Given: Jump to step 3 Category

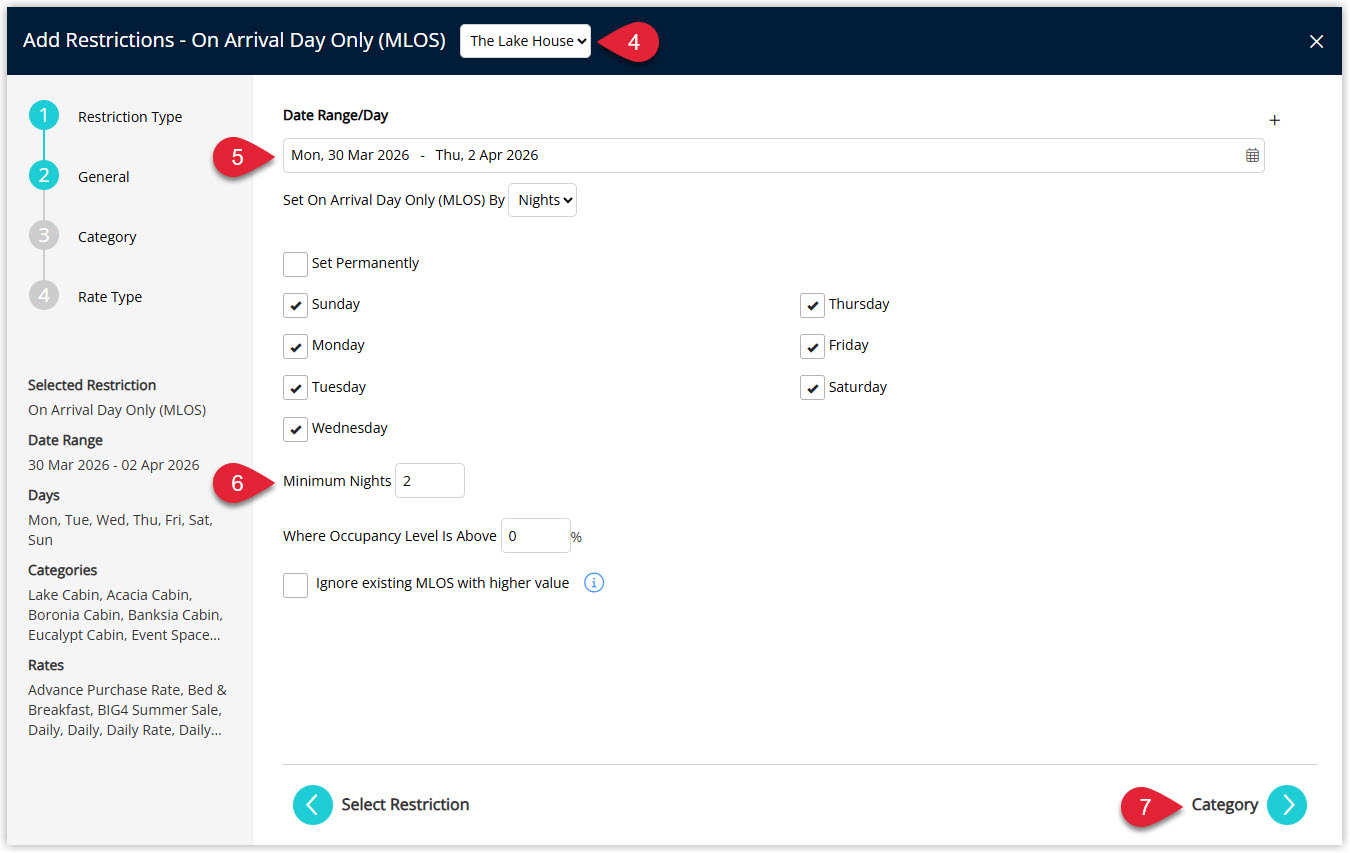Looking at the screenshot, I should click(x=44, y=236).
